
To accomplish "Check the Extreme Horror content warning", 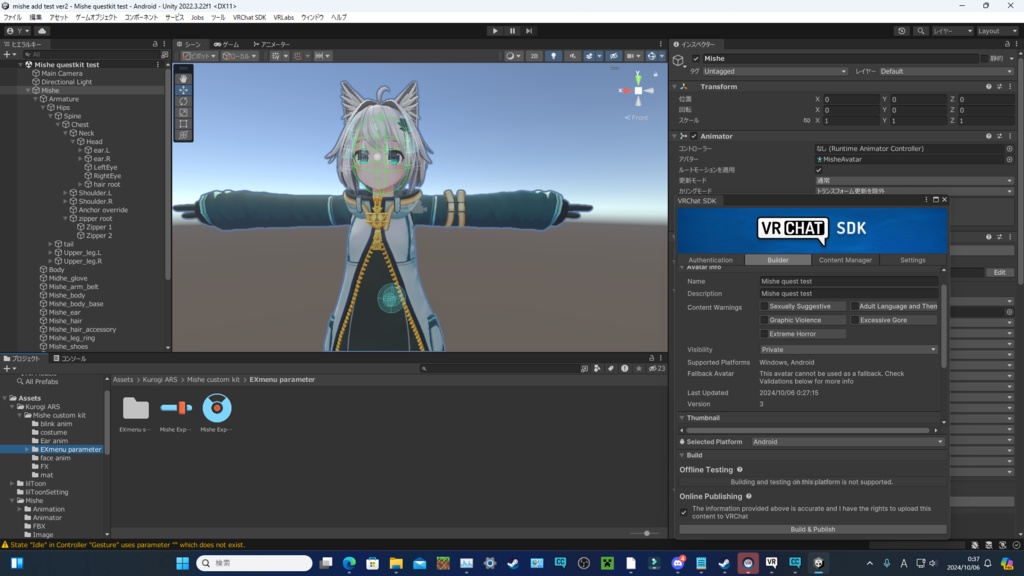I will tap(764, 334).
